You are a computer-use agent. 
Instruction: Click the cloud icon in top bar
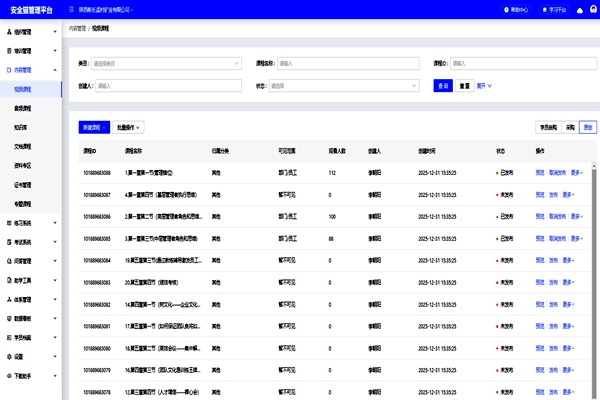tap(580, 9)
